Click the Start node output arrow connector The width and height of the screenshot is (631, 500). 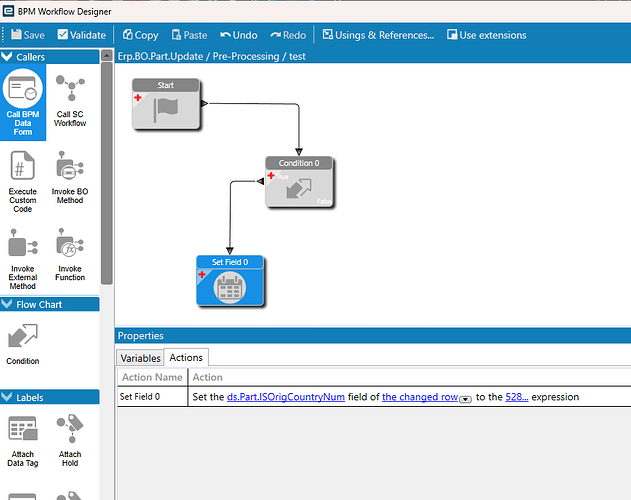pyautogui.click(x=204, y=103)
